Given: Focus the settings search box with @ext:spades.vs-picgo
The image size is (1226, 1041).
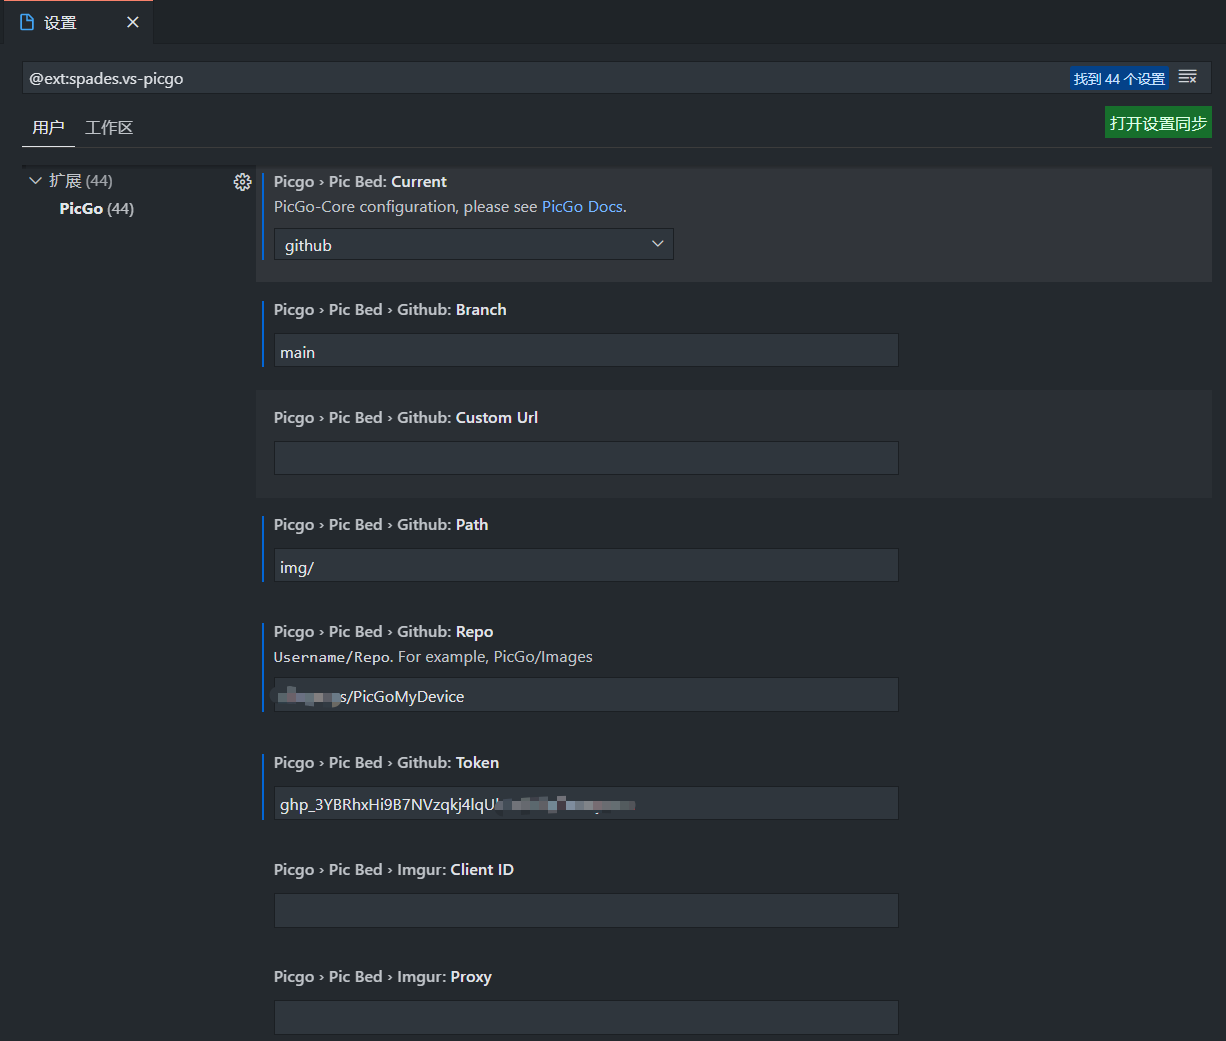Looking at the screenshot, I should tap(545, 78).
